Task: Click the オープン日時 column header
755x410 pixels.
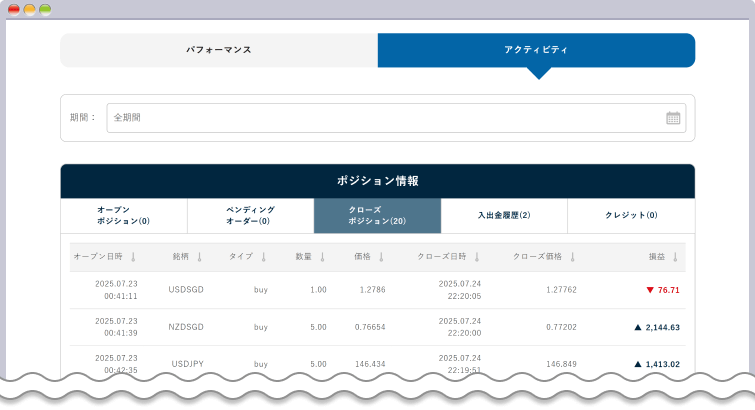Action: tap(98, 257)
